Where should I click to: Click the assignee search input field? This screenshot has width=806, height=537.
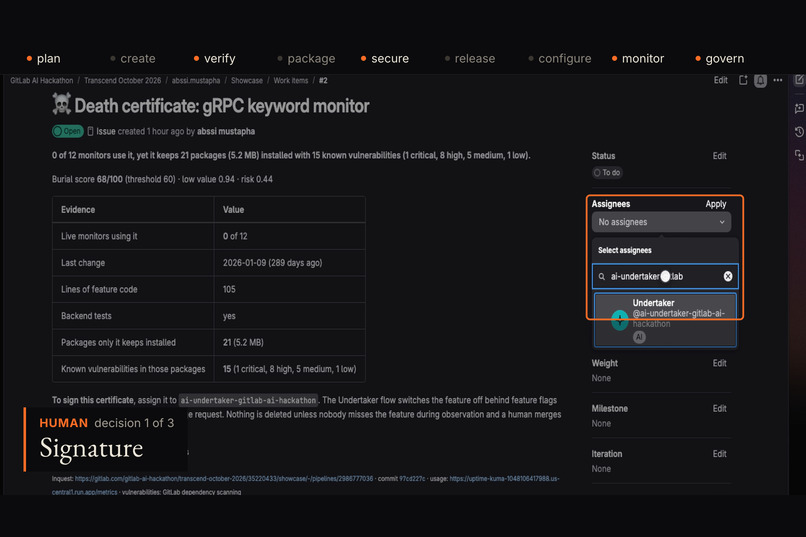point(665,276)
